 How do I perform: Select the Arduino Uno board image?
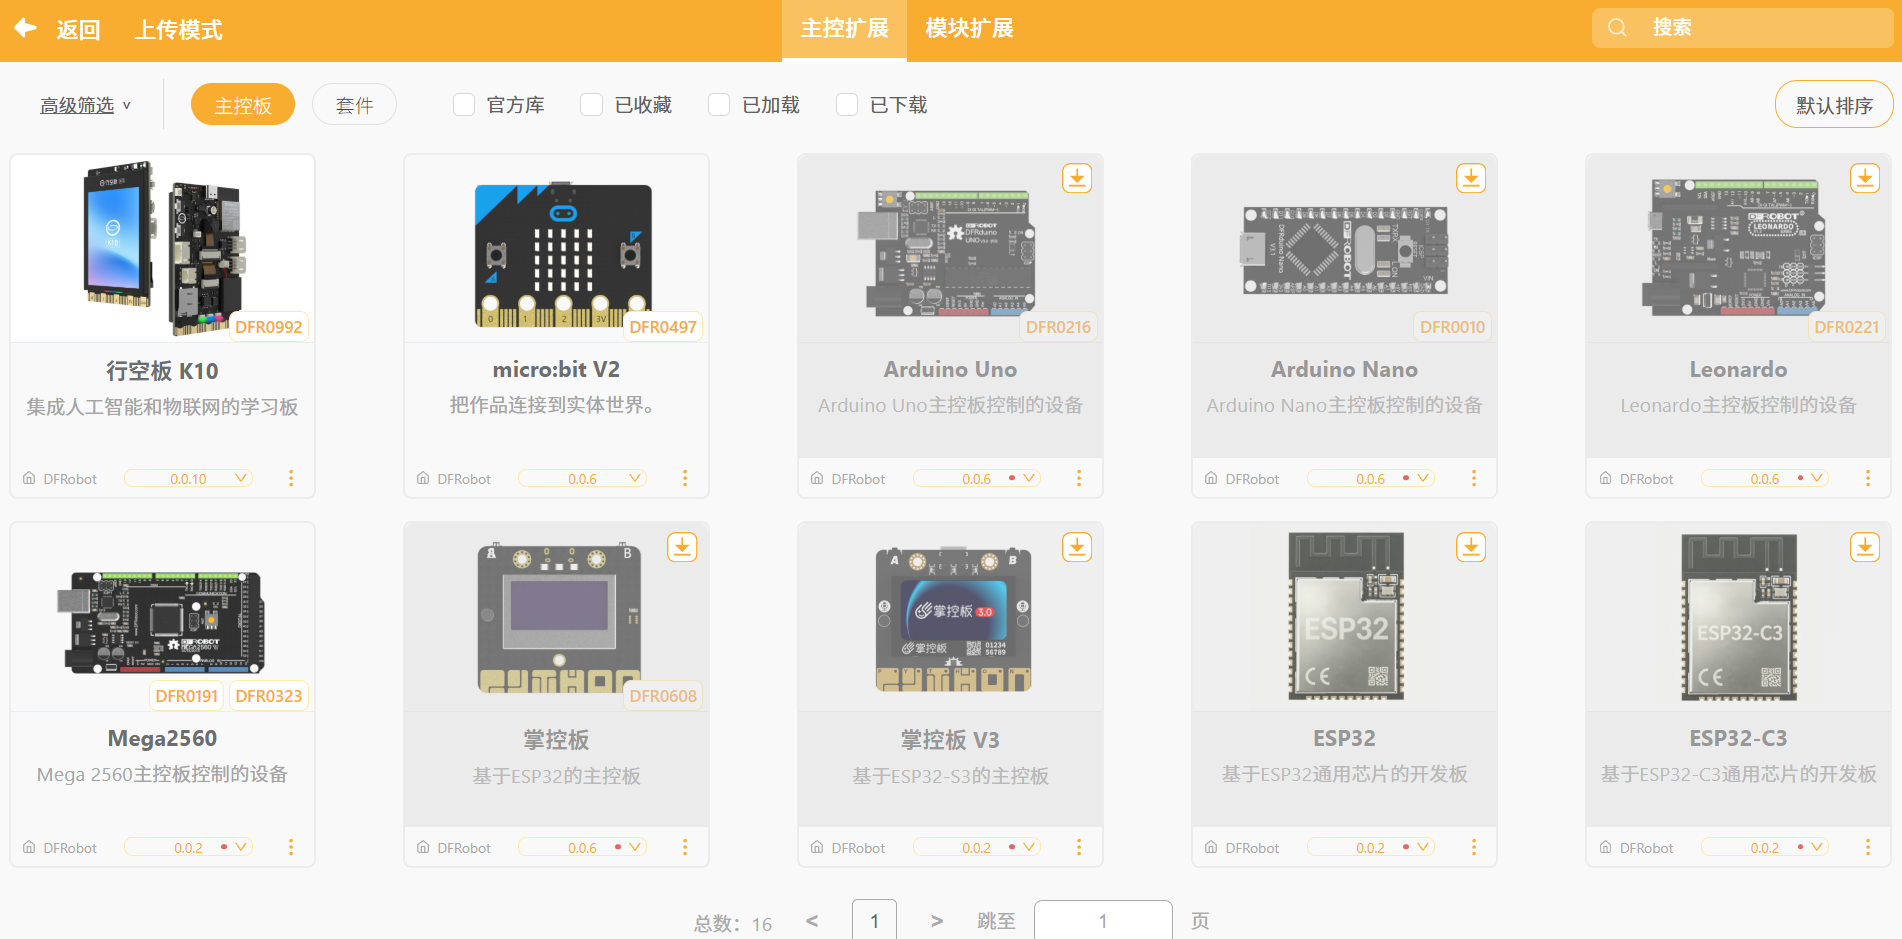click(x=946, y=253)
